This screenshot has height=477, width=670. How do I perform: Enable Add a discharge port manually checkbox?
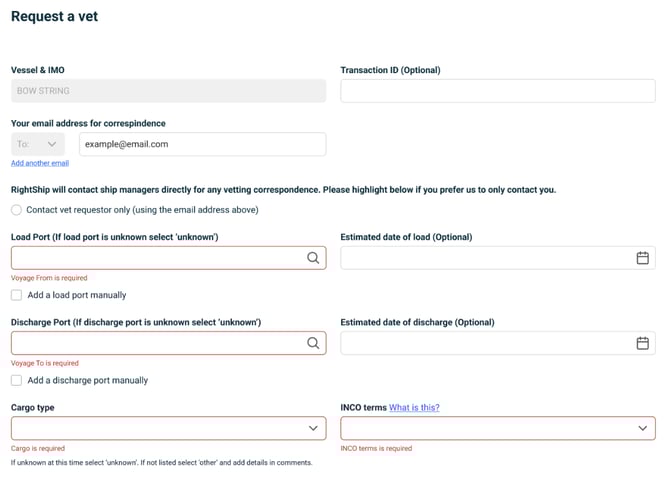[16, 380]
